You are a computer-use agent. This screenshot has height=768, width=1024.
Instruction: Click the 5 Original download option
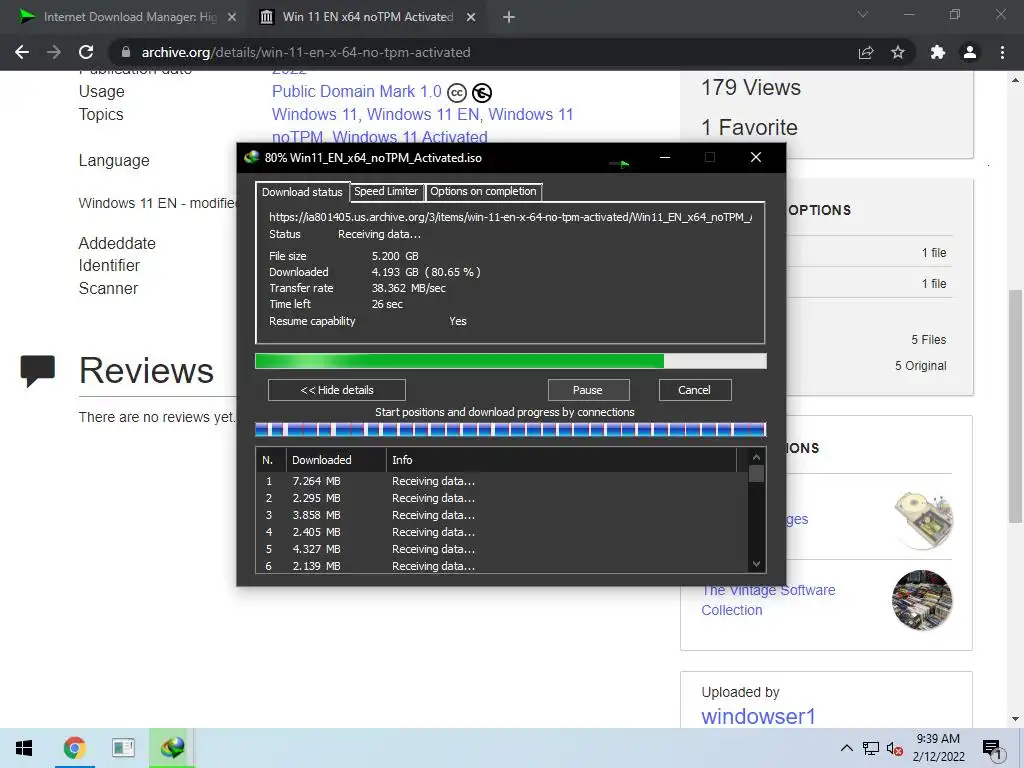pyautogui.click(x=921, y=366)
